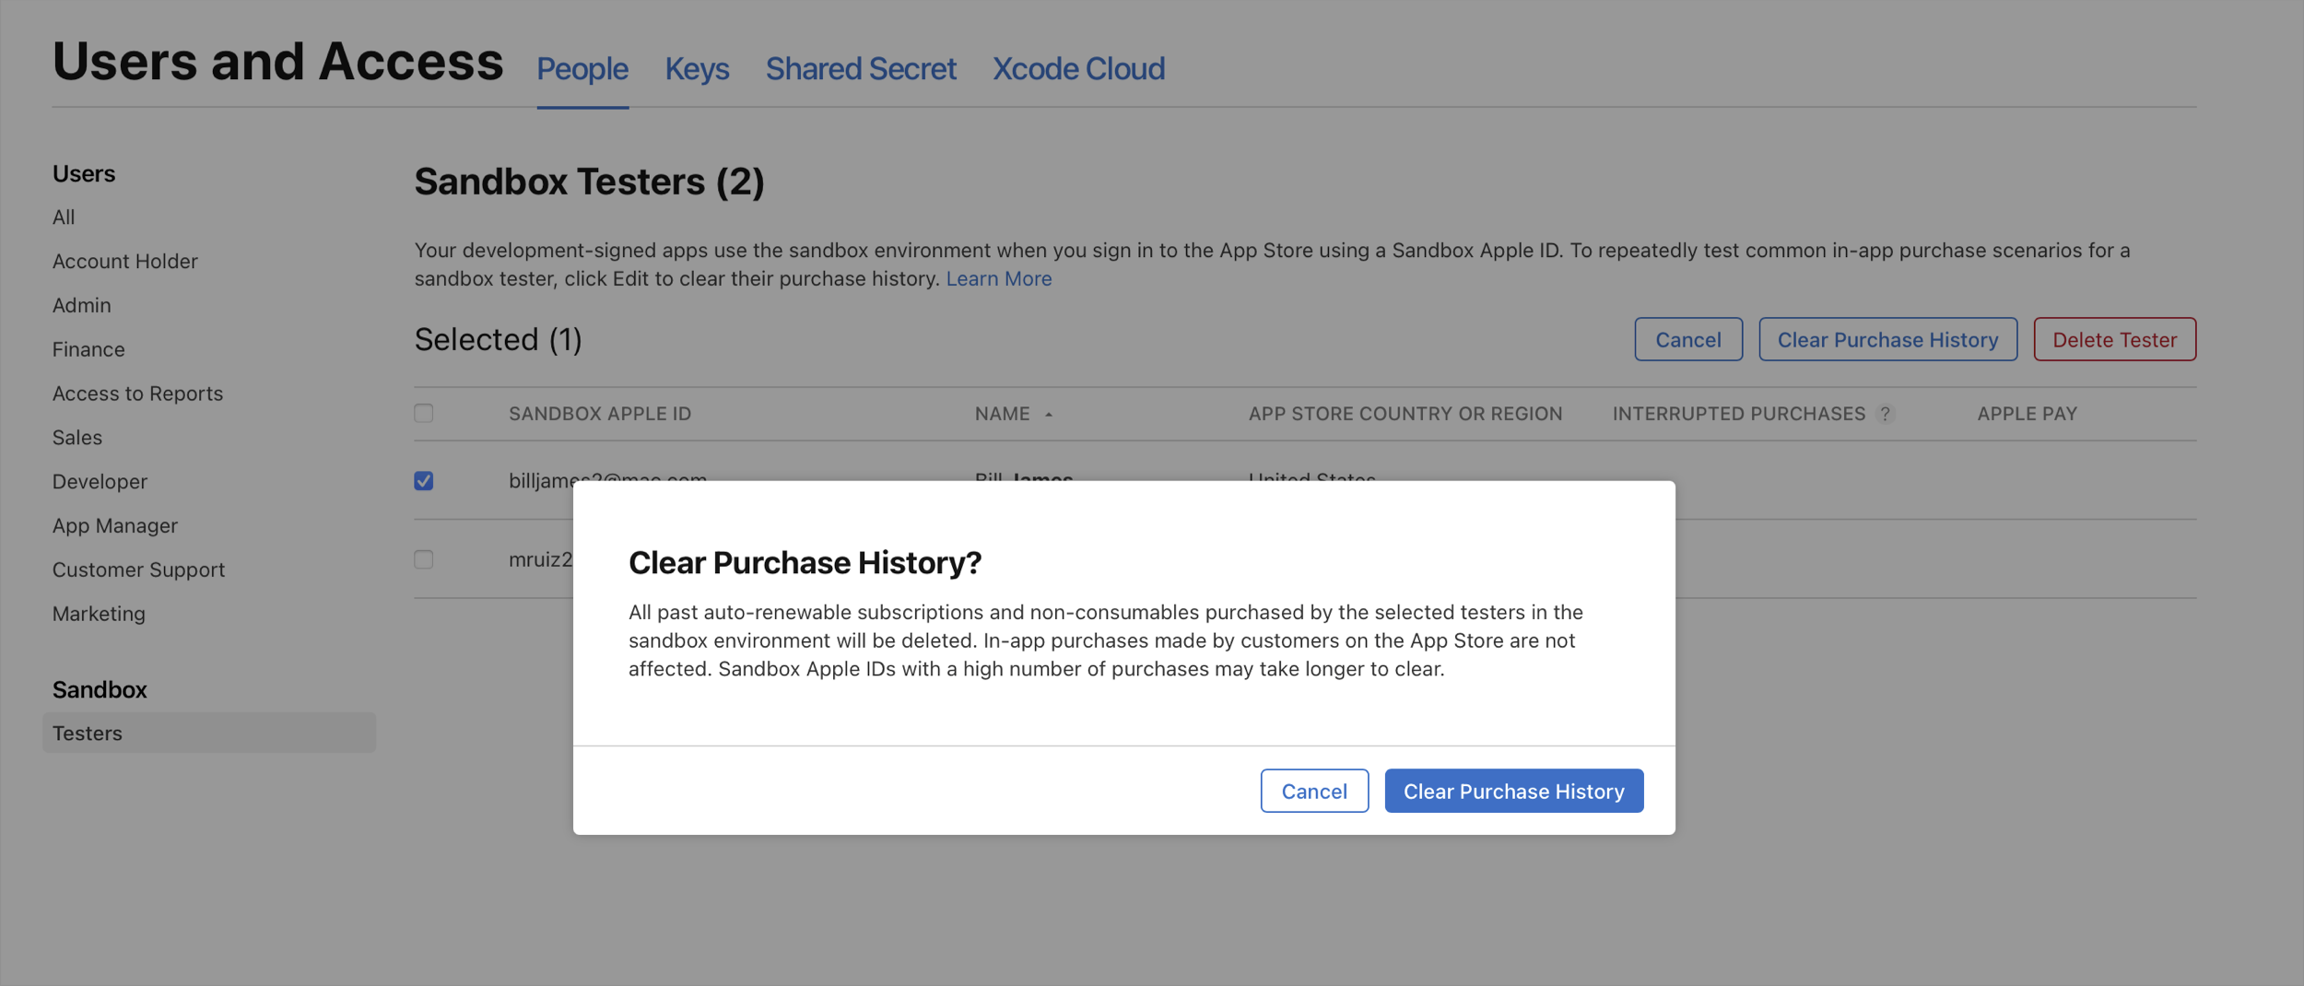
Task: Confirm with blue Clear Purchase History button
Action: [1513, 791]
